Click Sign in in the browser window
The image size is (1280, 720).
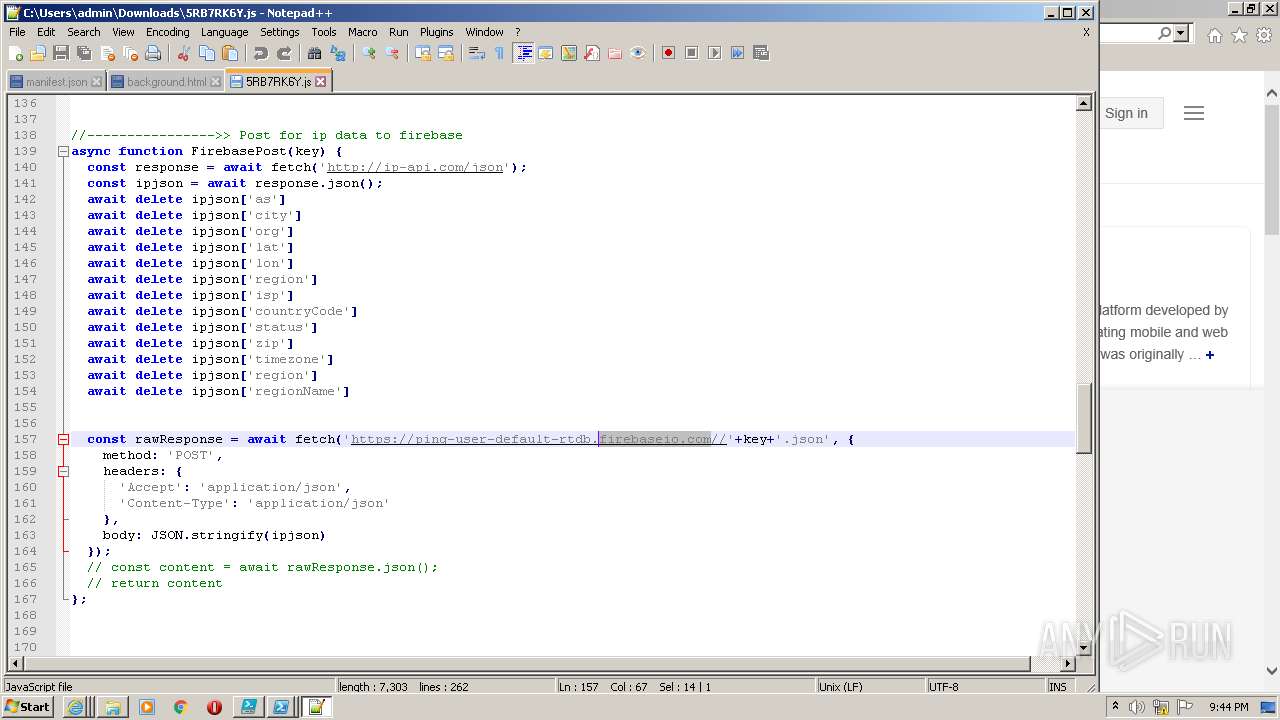1126,113
